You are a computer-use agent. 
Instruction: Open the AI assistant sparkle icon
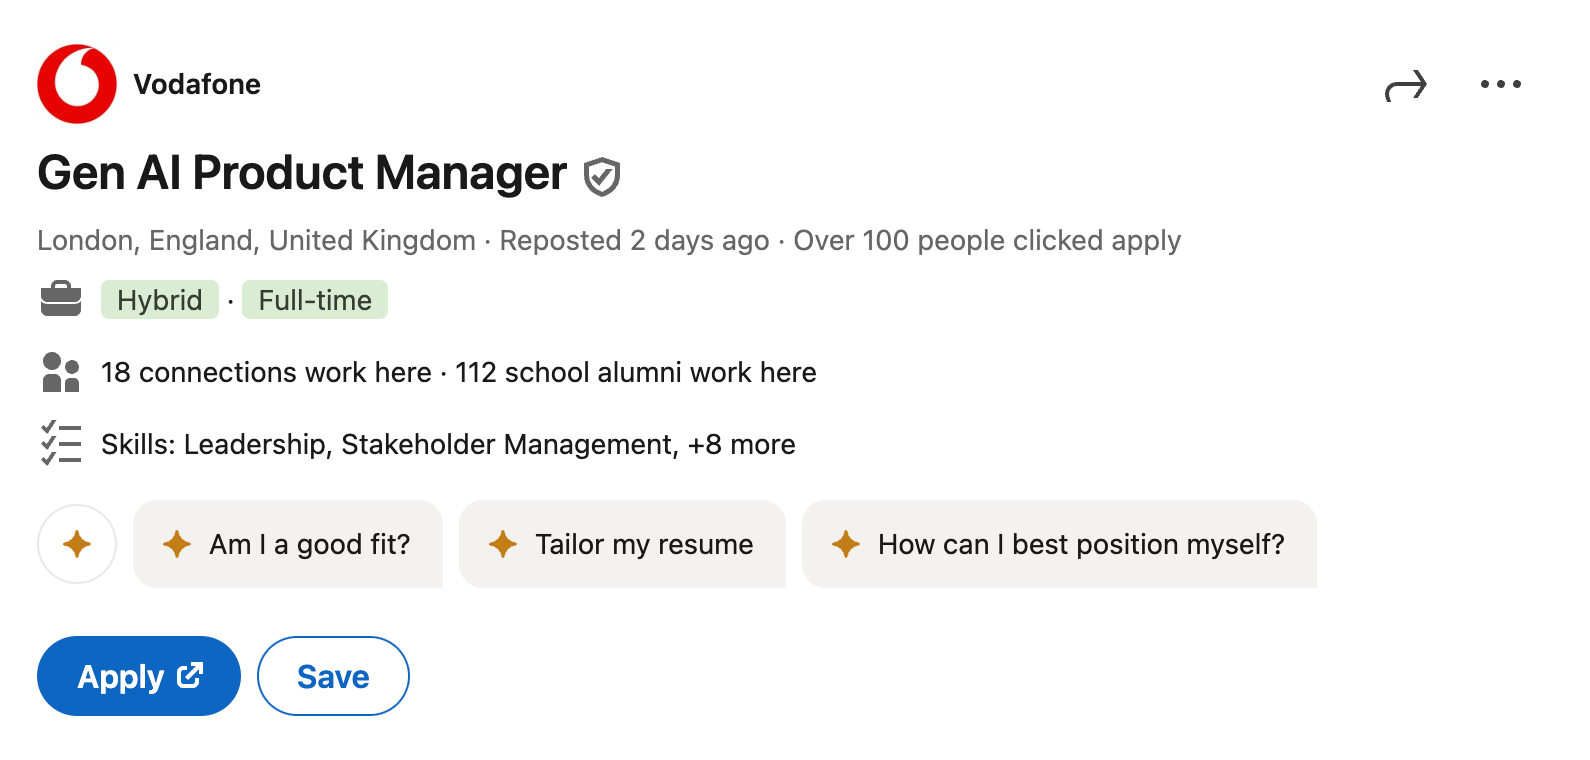pyautogui.click(x=77, y=544)
